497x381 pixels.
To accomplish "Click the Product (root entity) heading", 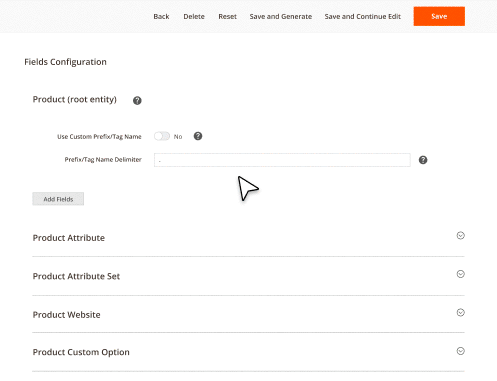I will coord(75,99).
